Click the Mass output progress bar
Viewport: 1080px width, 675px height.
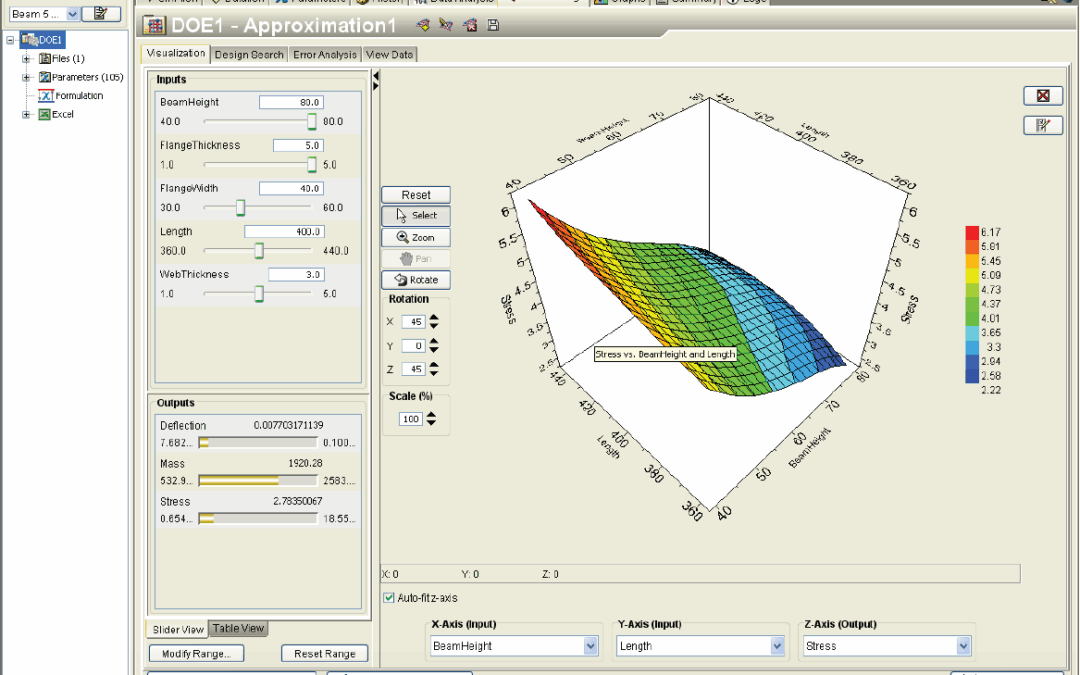point(258,481)
